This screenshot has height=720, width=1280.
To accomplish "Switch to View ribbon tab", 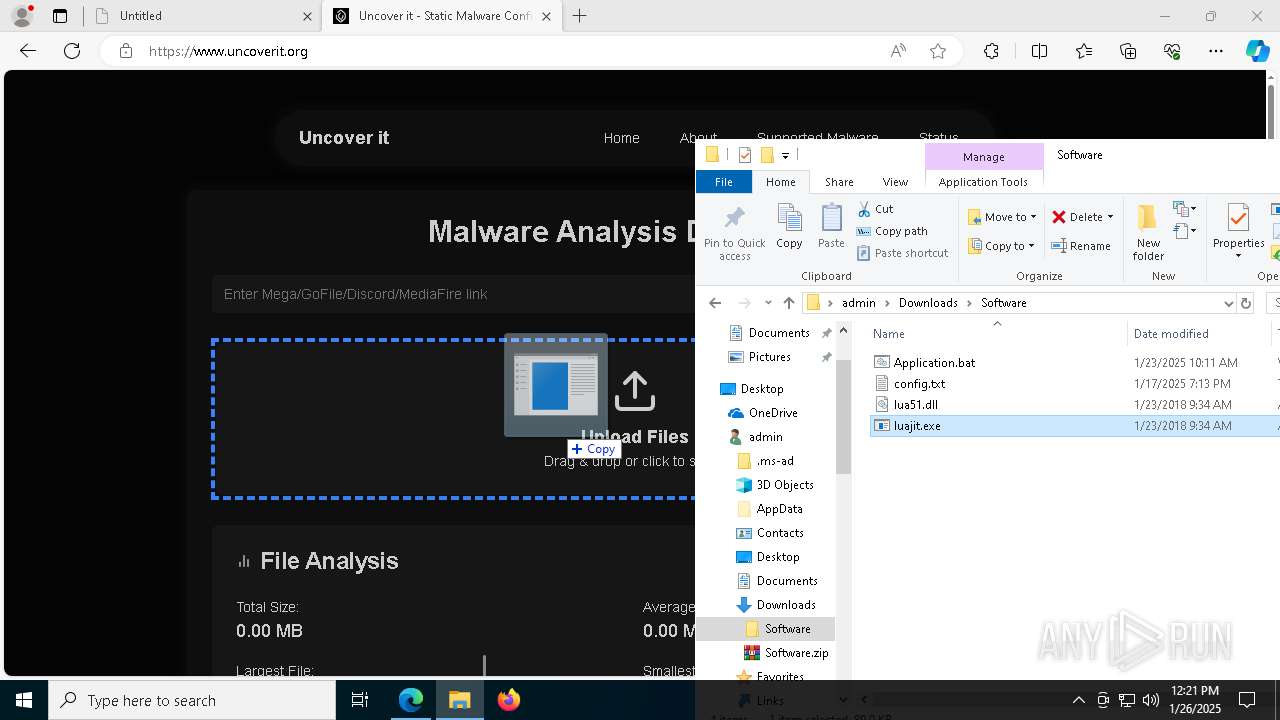I will (895, 182).
